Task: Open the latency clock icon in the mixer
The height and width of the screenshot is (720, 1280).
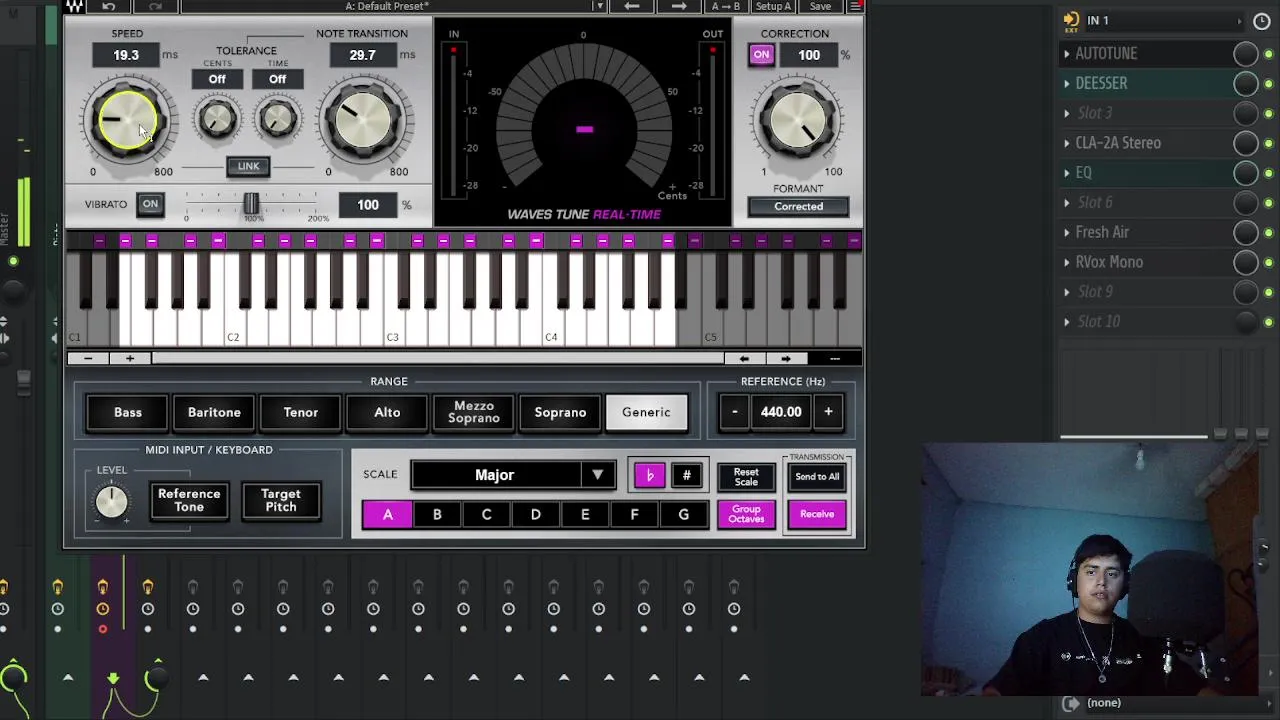Action: point(1262,21)
